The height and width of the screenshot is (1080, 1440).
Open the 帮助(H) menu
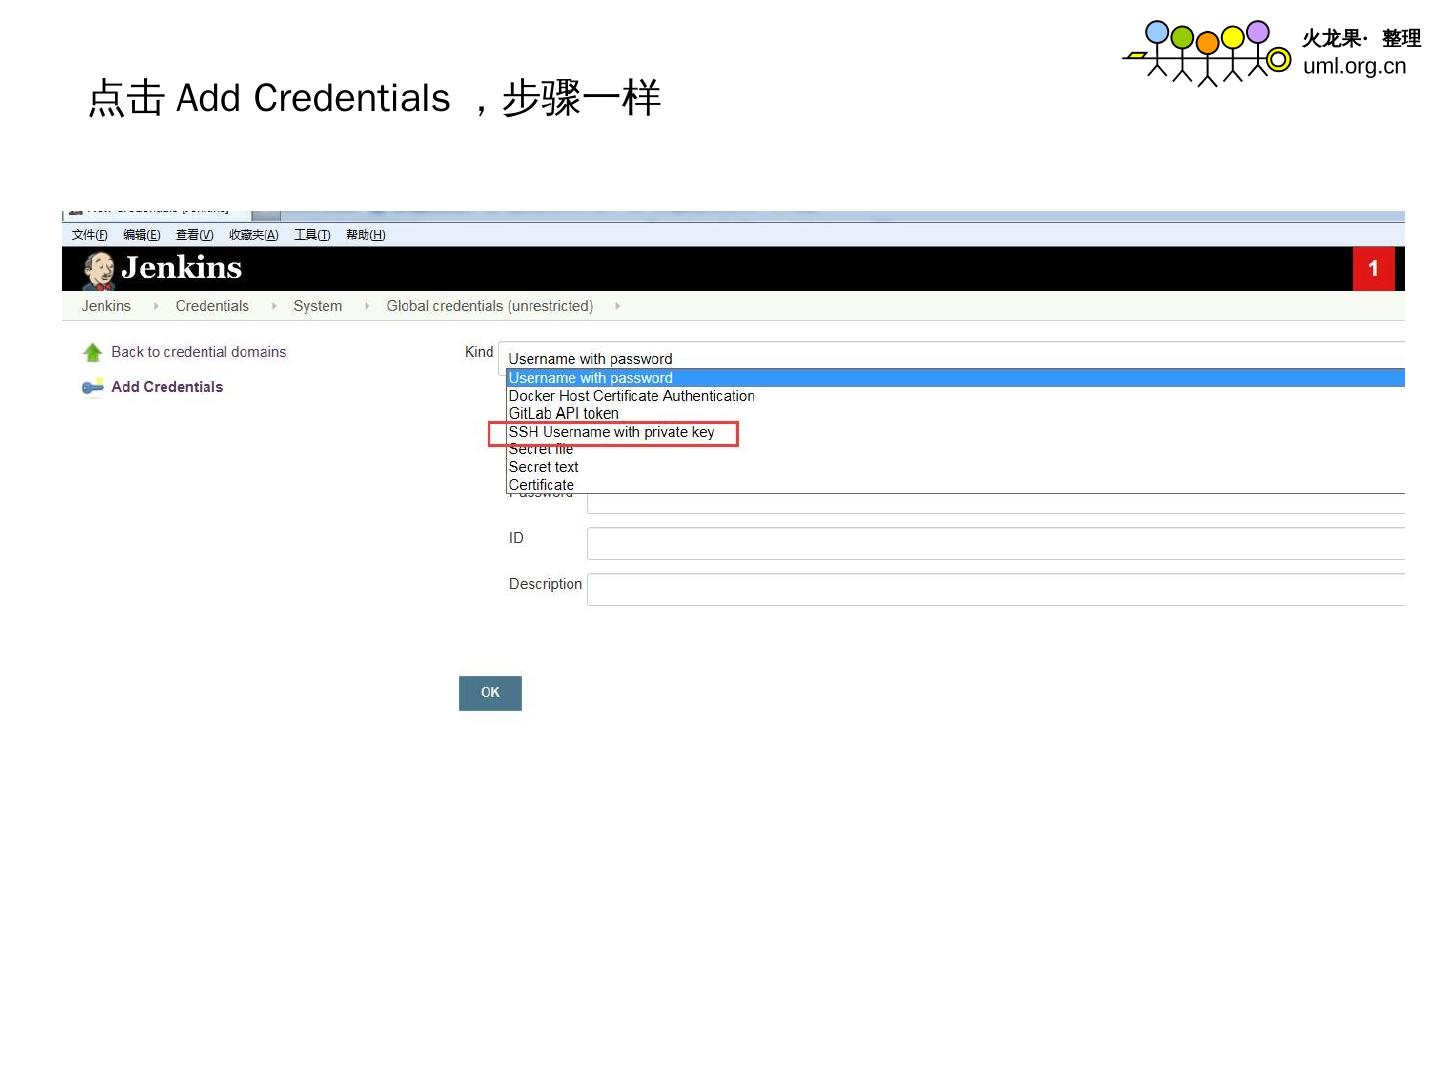tap(366, 235)
